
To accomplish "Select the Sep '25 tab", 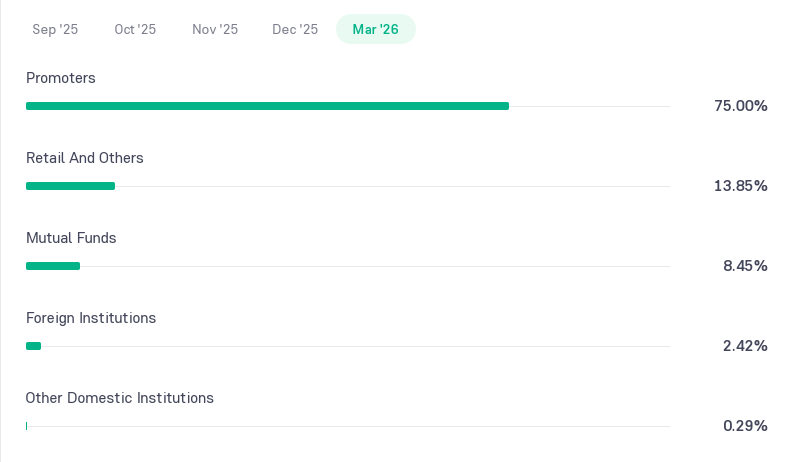I will [x=55, y=29].
